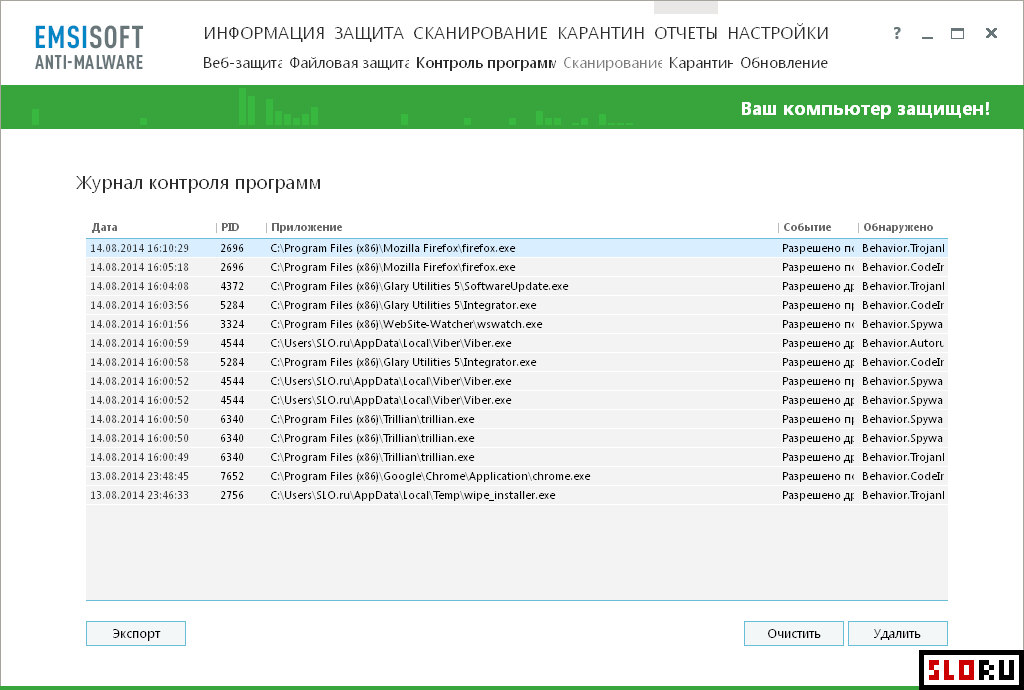Go to the ЗАЩИТА main menu
Image resolution: width=1024 pixels, height=690 pixels.
369,33
